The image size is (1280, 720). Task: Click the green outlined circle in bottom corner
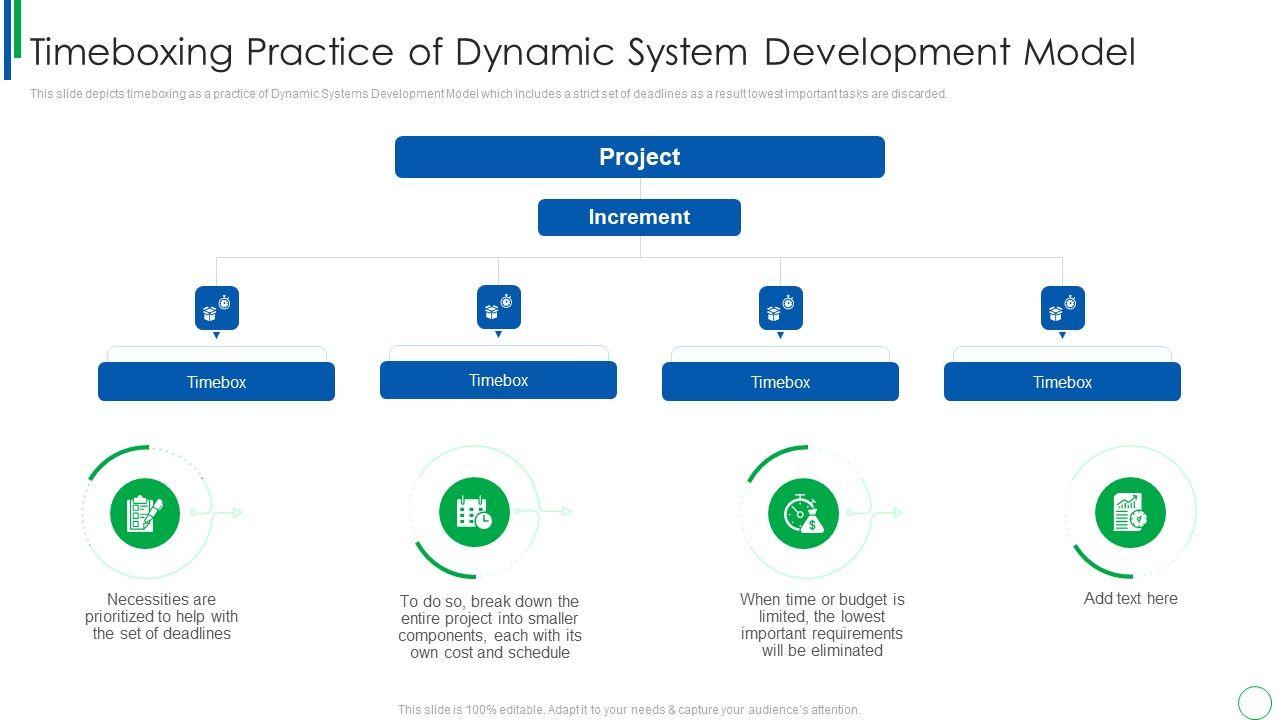(1254, 702)
